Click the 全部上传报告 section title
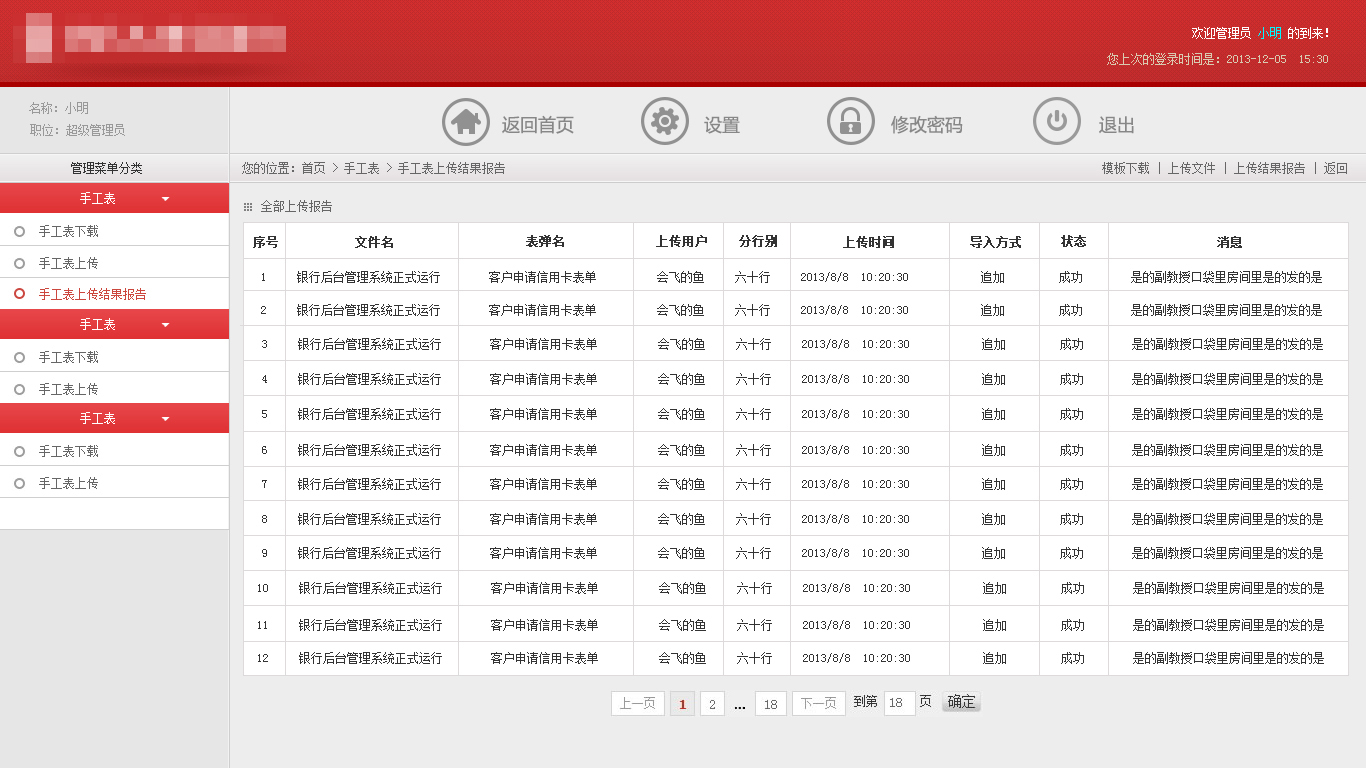The image size is (1366, 768). pyautogui.click(x=296, y=207)
